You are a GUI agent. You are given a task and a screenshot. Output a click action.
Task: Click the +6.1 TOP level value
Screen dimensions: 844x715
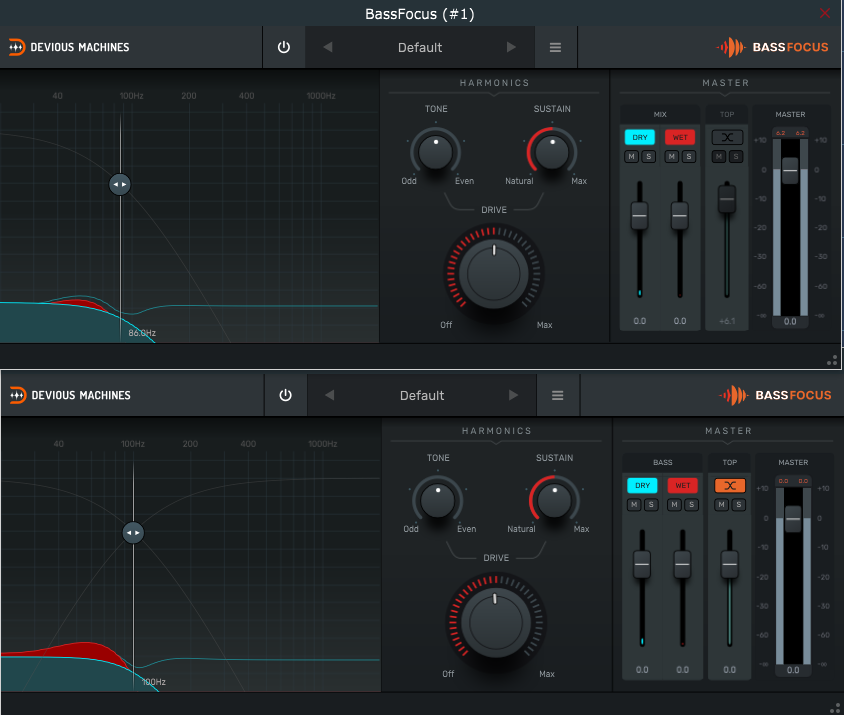click(727, 321)
